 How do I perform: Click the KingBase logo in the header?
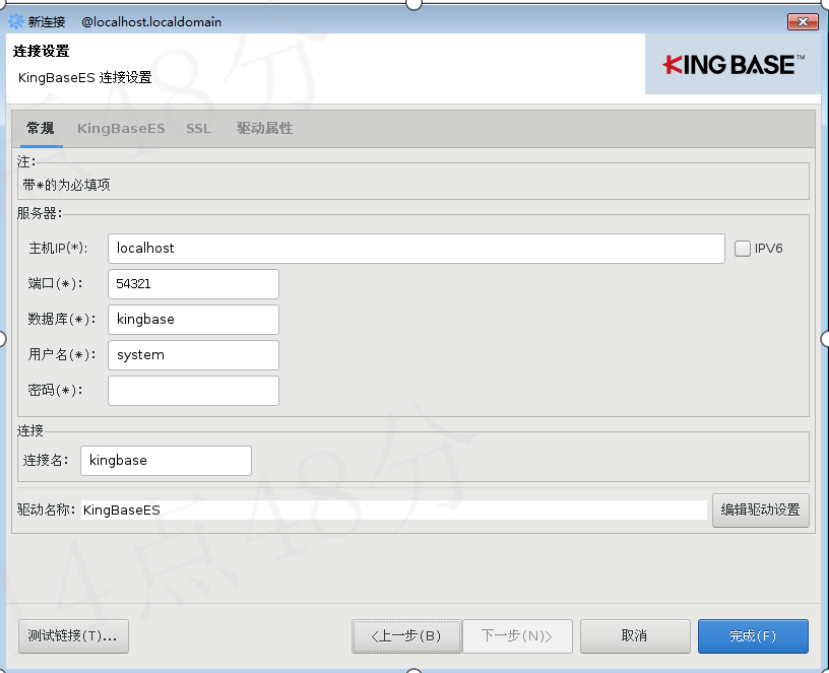732,63
